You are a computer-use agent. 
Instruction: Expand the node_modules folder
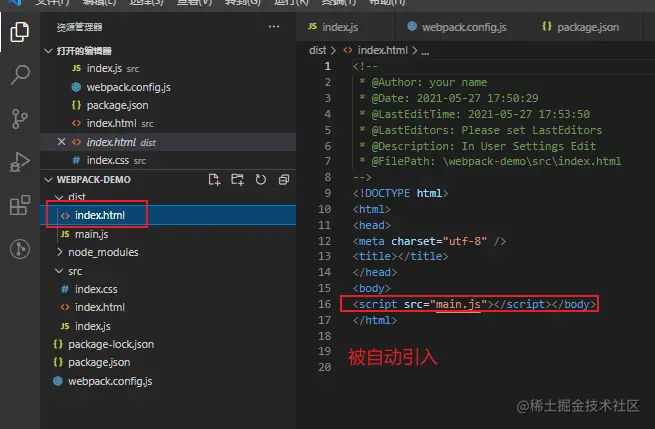(x=59, y=252)
